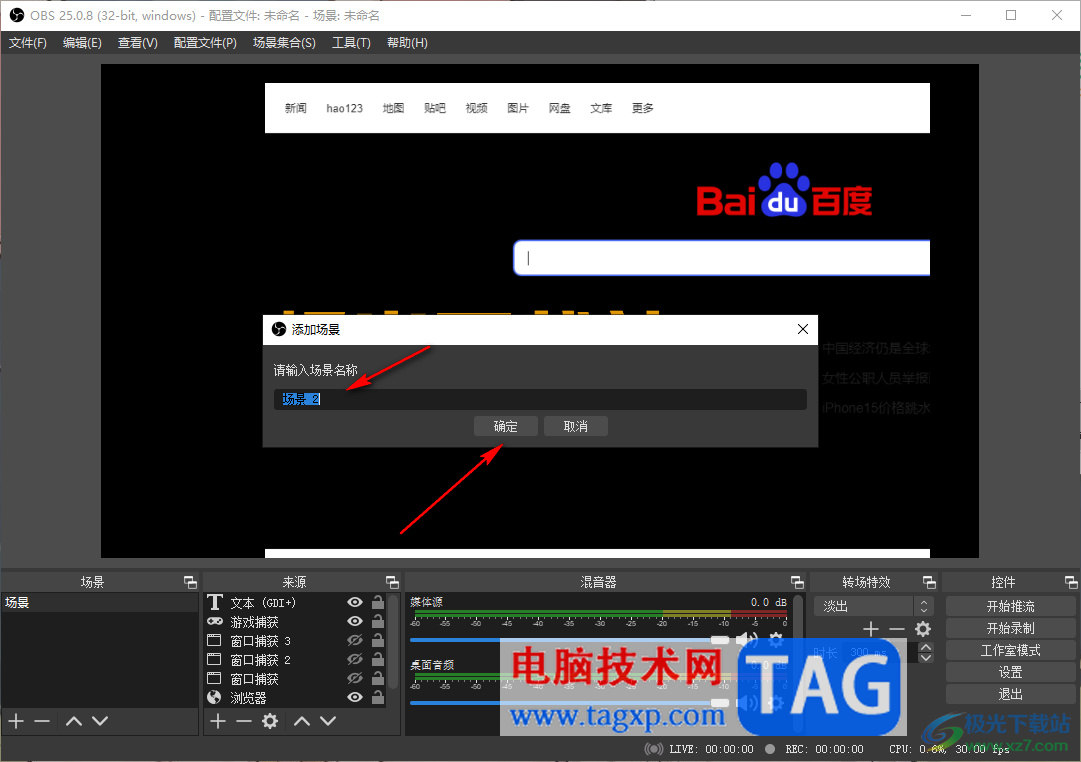Open transition properties gear icon

[922, 629]
